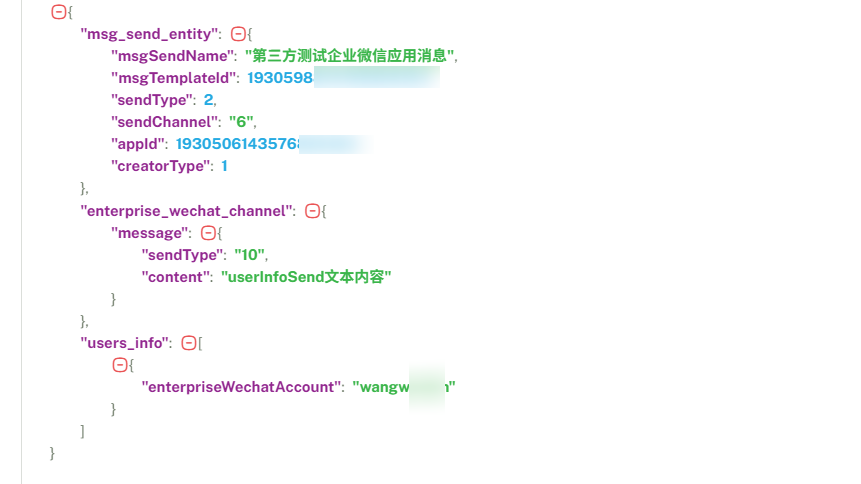Click the msgTemplateId key
The image size is (861, 484).
coord(173,78)
